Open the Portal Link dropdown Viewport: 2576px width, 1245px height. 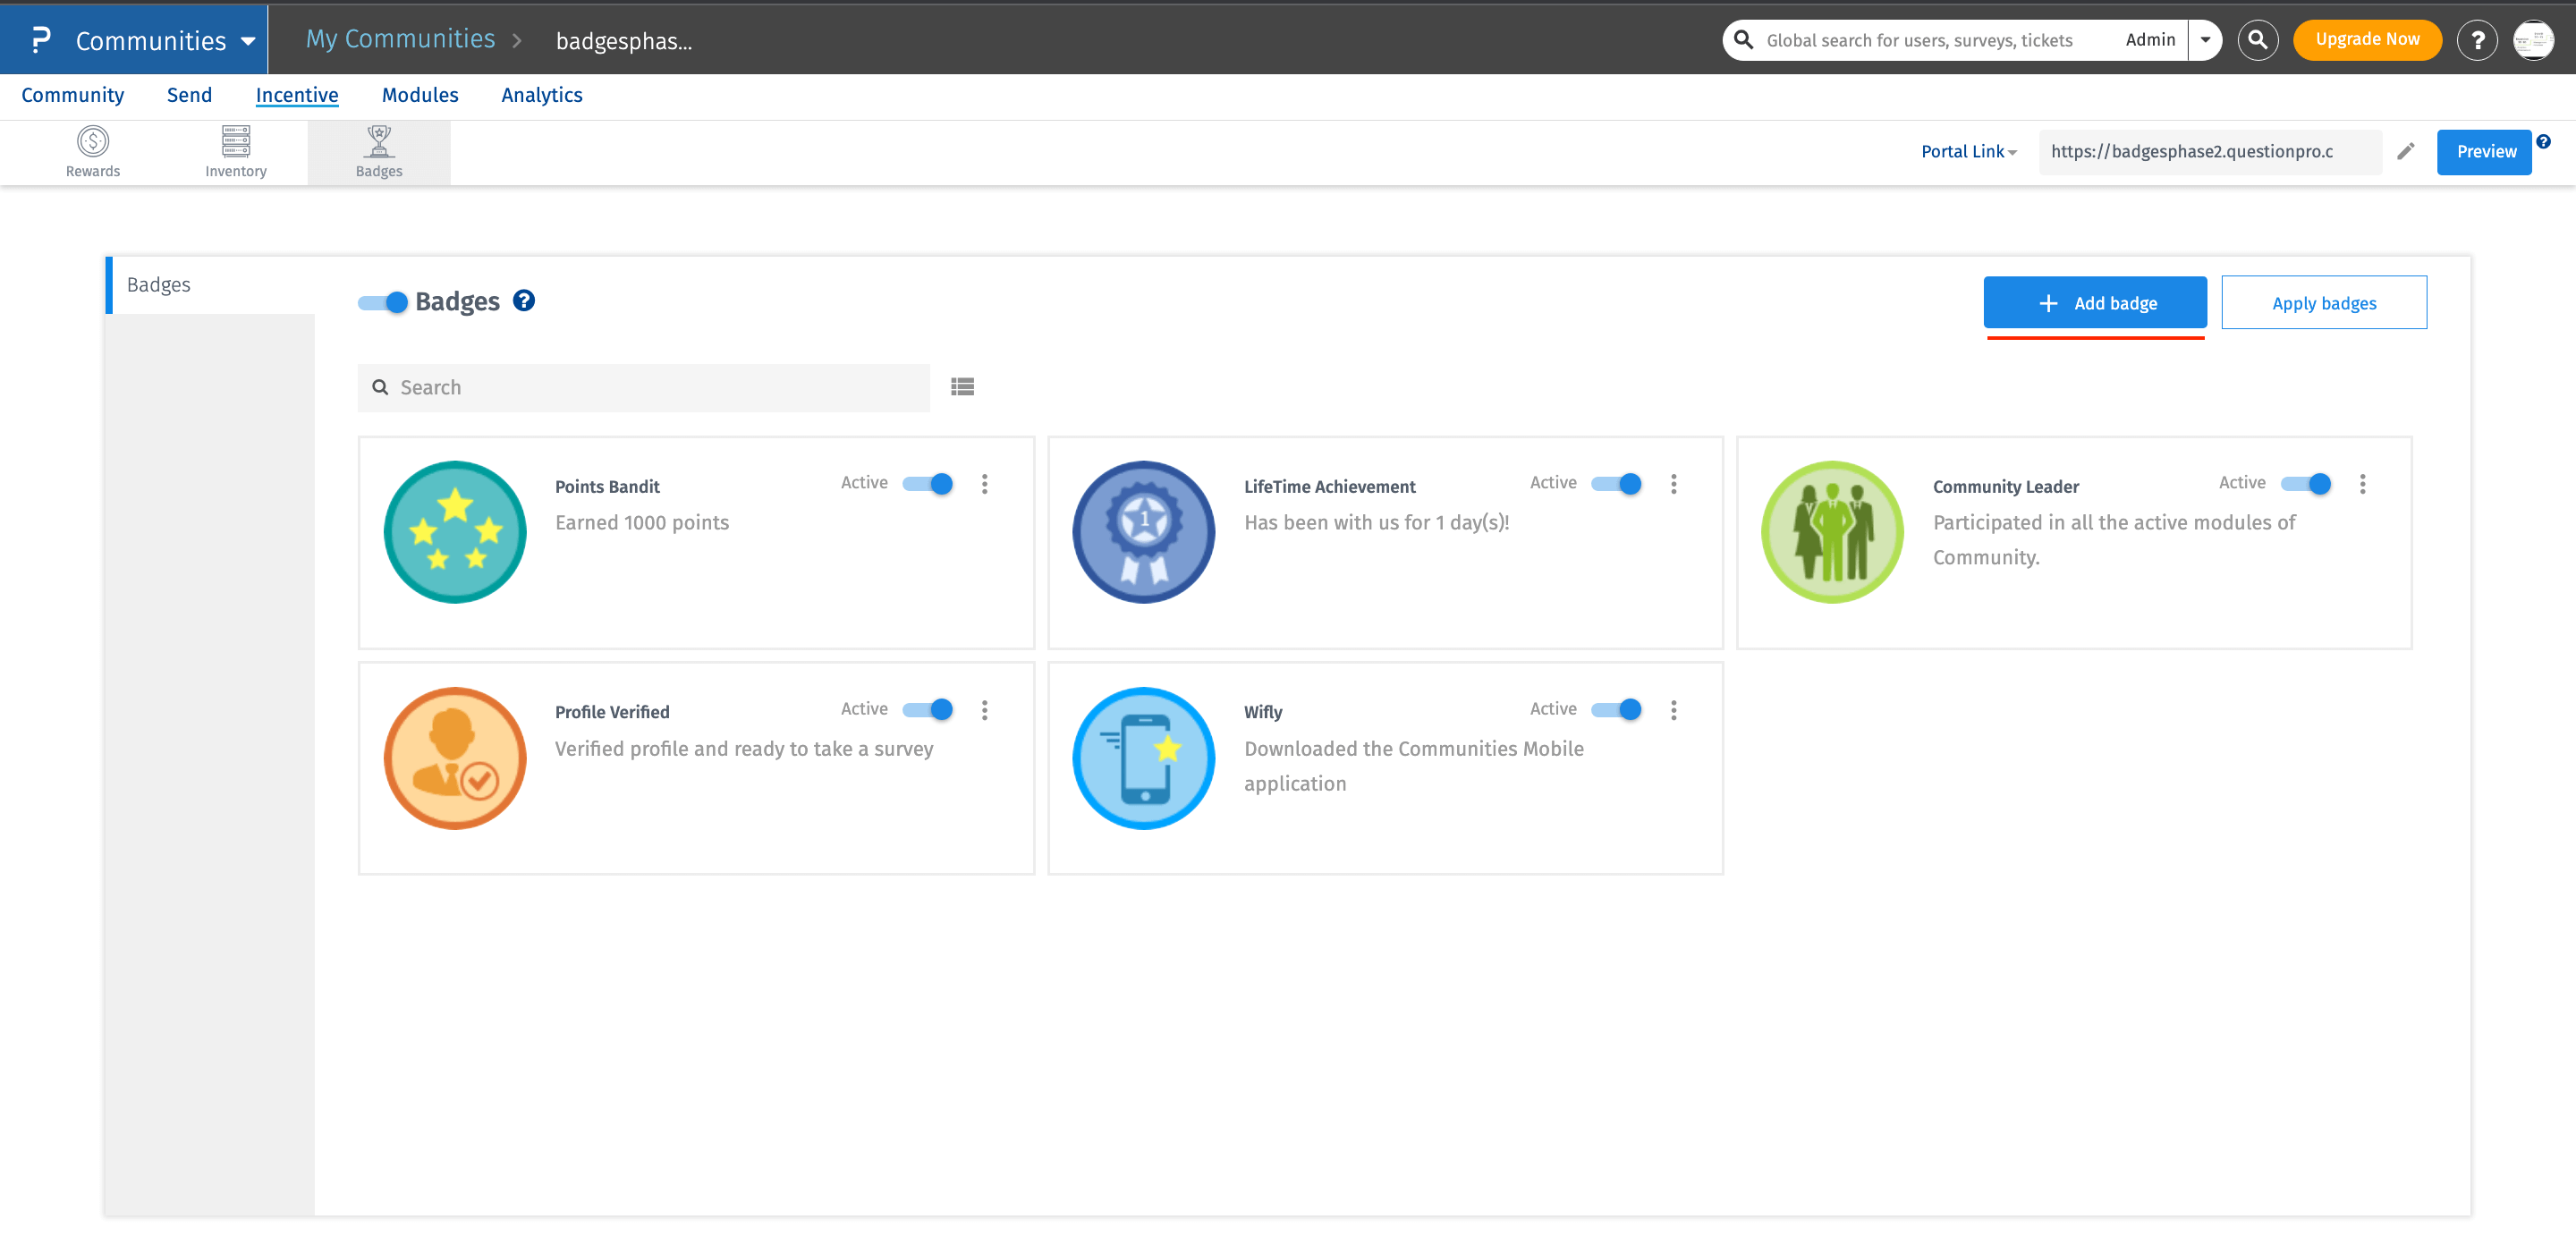point(1968,151)
